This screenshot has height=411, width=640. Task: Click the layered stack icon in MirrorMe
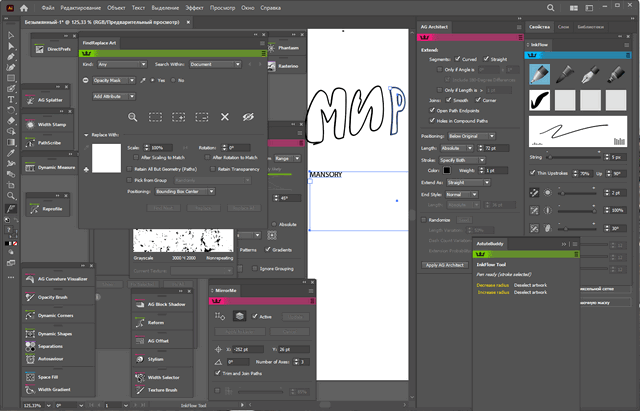tap(240, 315)
